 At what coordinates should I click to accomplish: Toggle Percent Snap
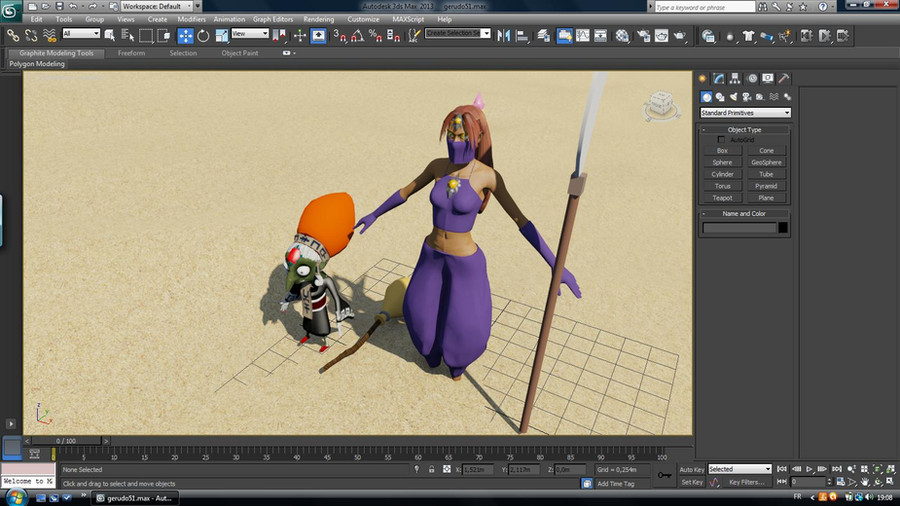(375, 36)
